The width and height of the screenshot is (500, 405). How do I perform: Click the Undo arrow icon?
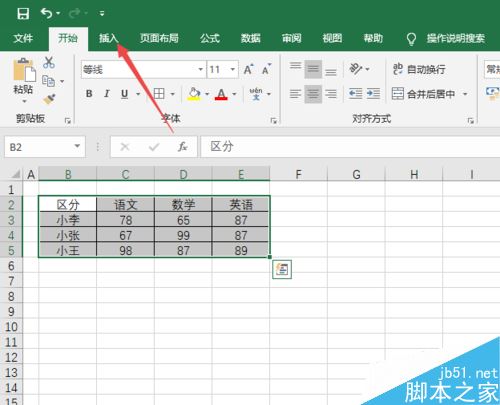click(x=47, y=13)
